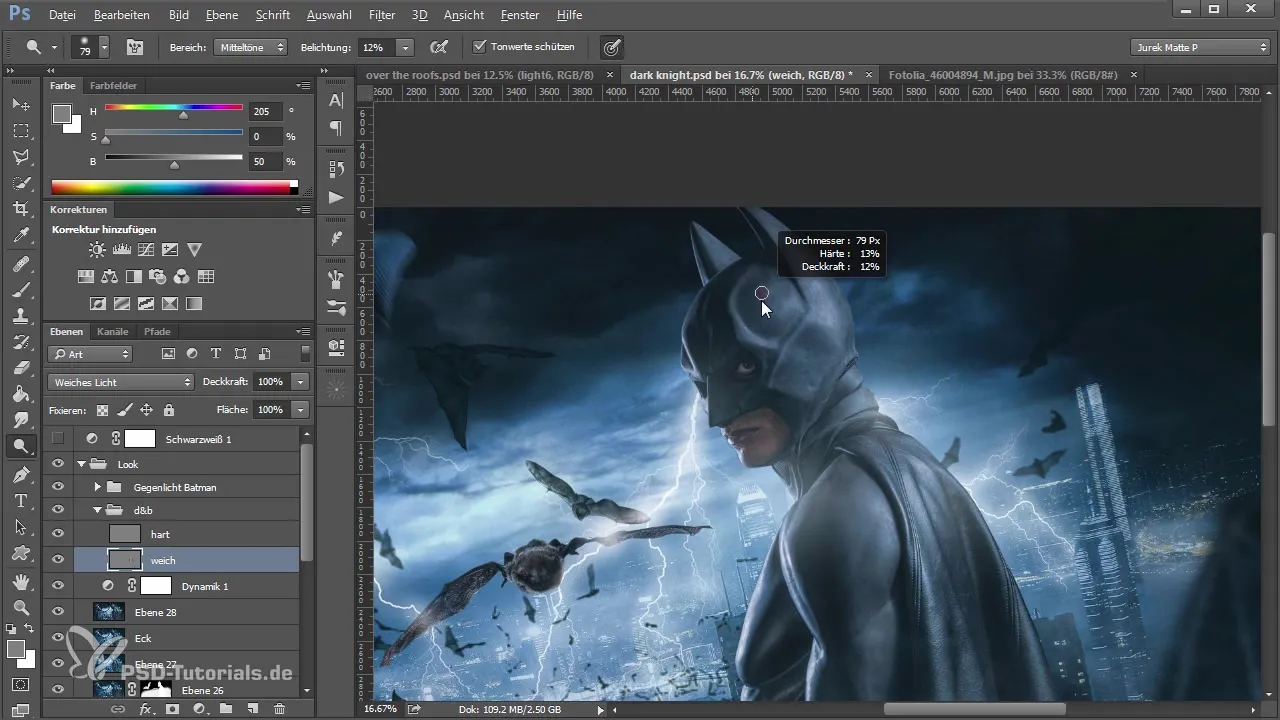
Task: Select the Rectangular Marquee tool
Action: (x=20, y=131)
